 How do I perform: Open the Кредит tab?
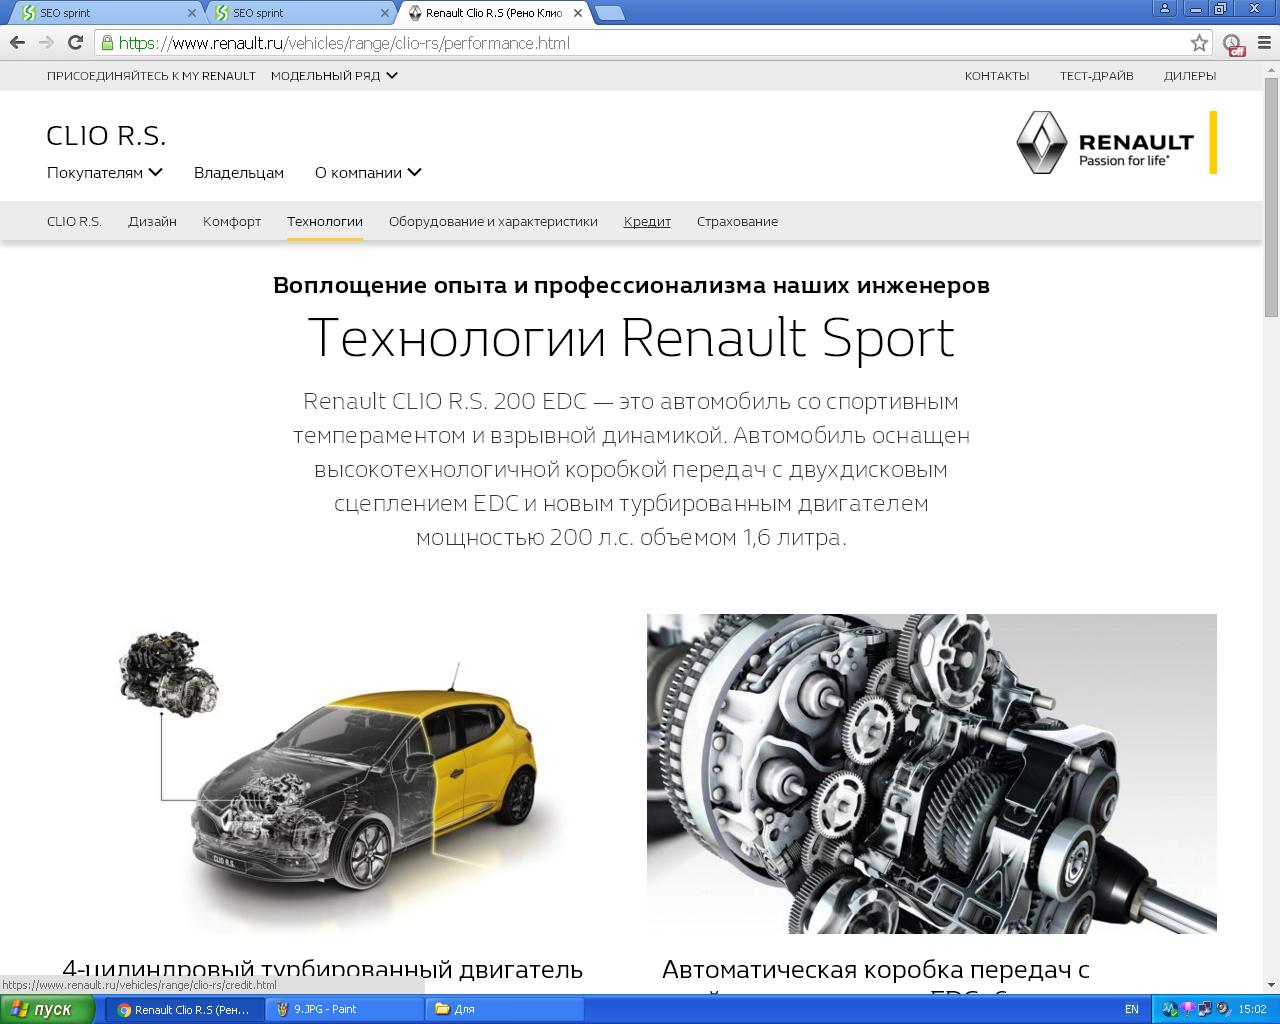coord(647,221)
